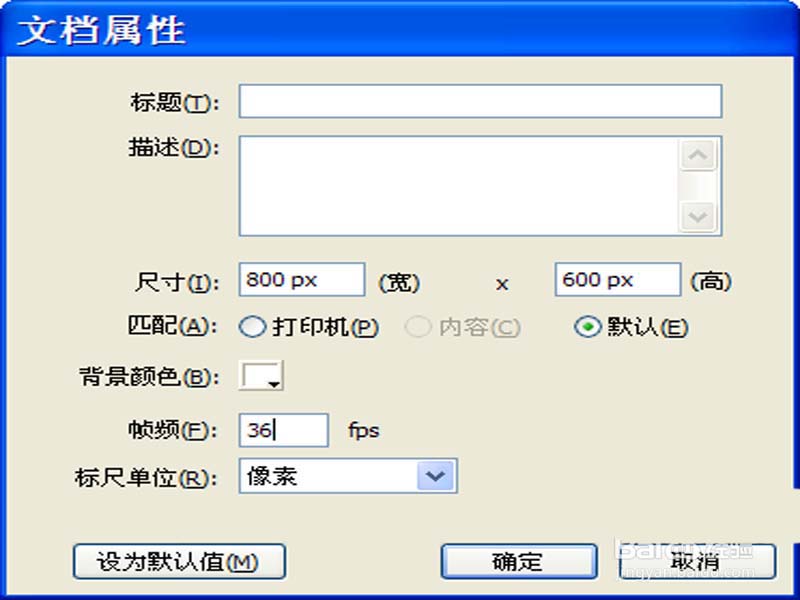Click the description scrollbar track between arrows

tap(697, 186)
